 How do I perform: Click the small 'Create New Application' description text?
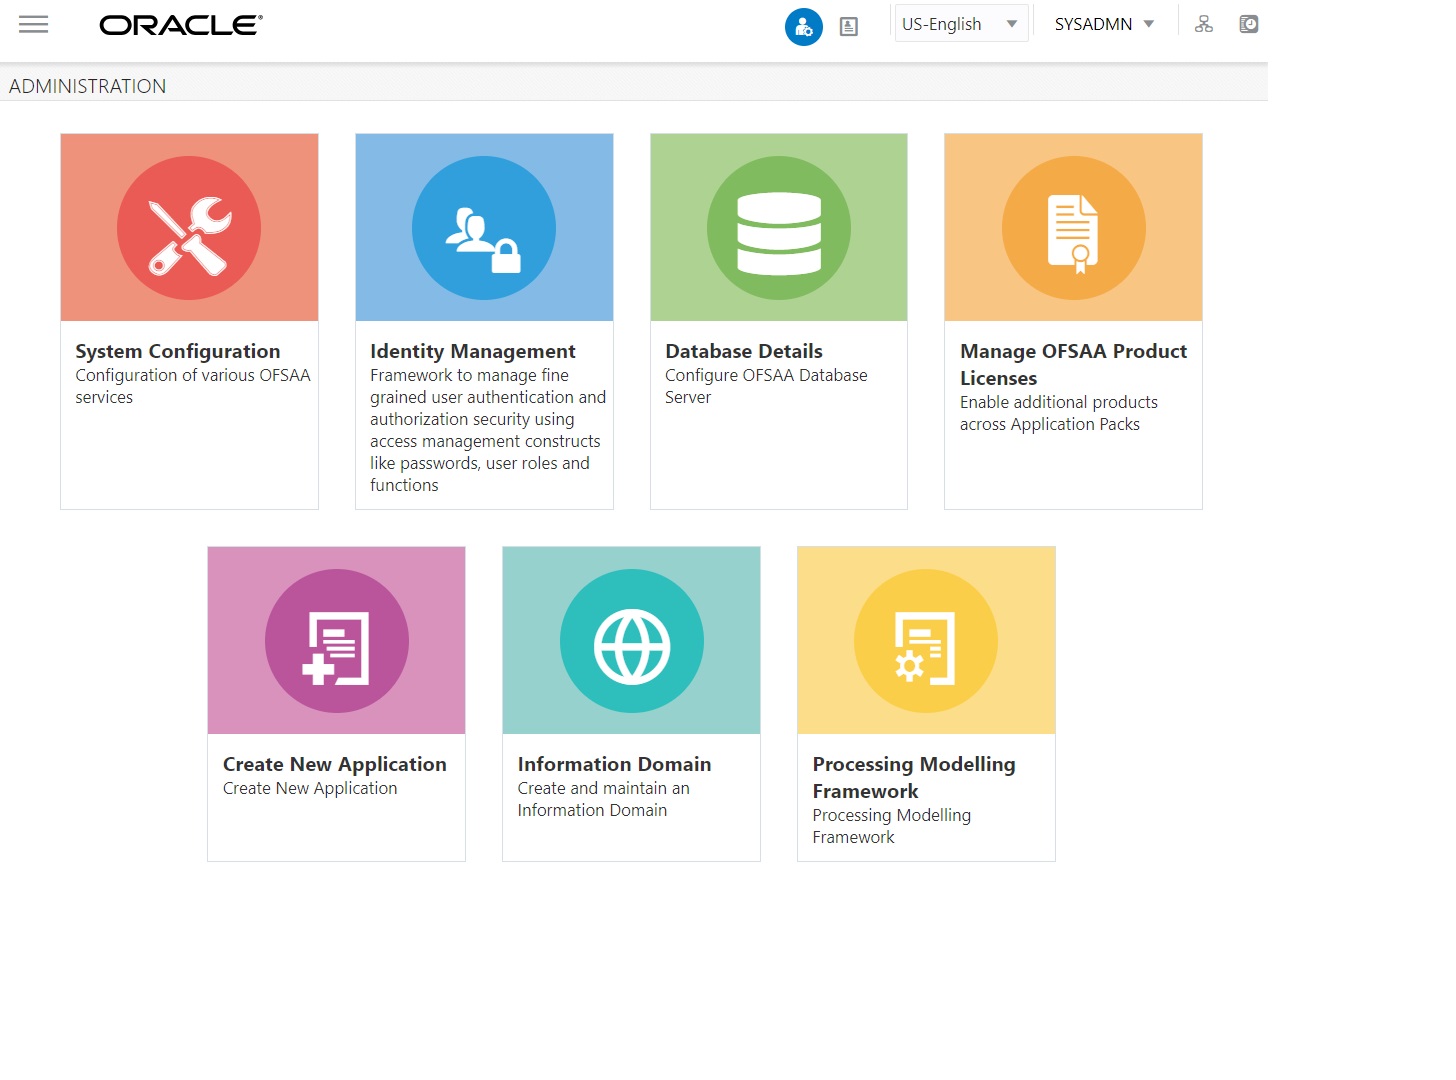pyautogui.click(x=310, y=788)
